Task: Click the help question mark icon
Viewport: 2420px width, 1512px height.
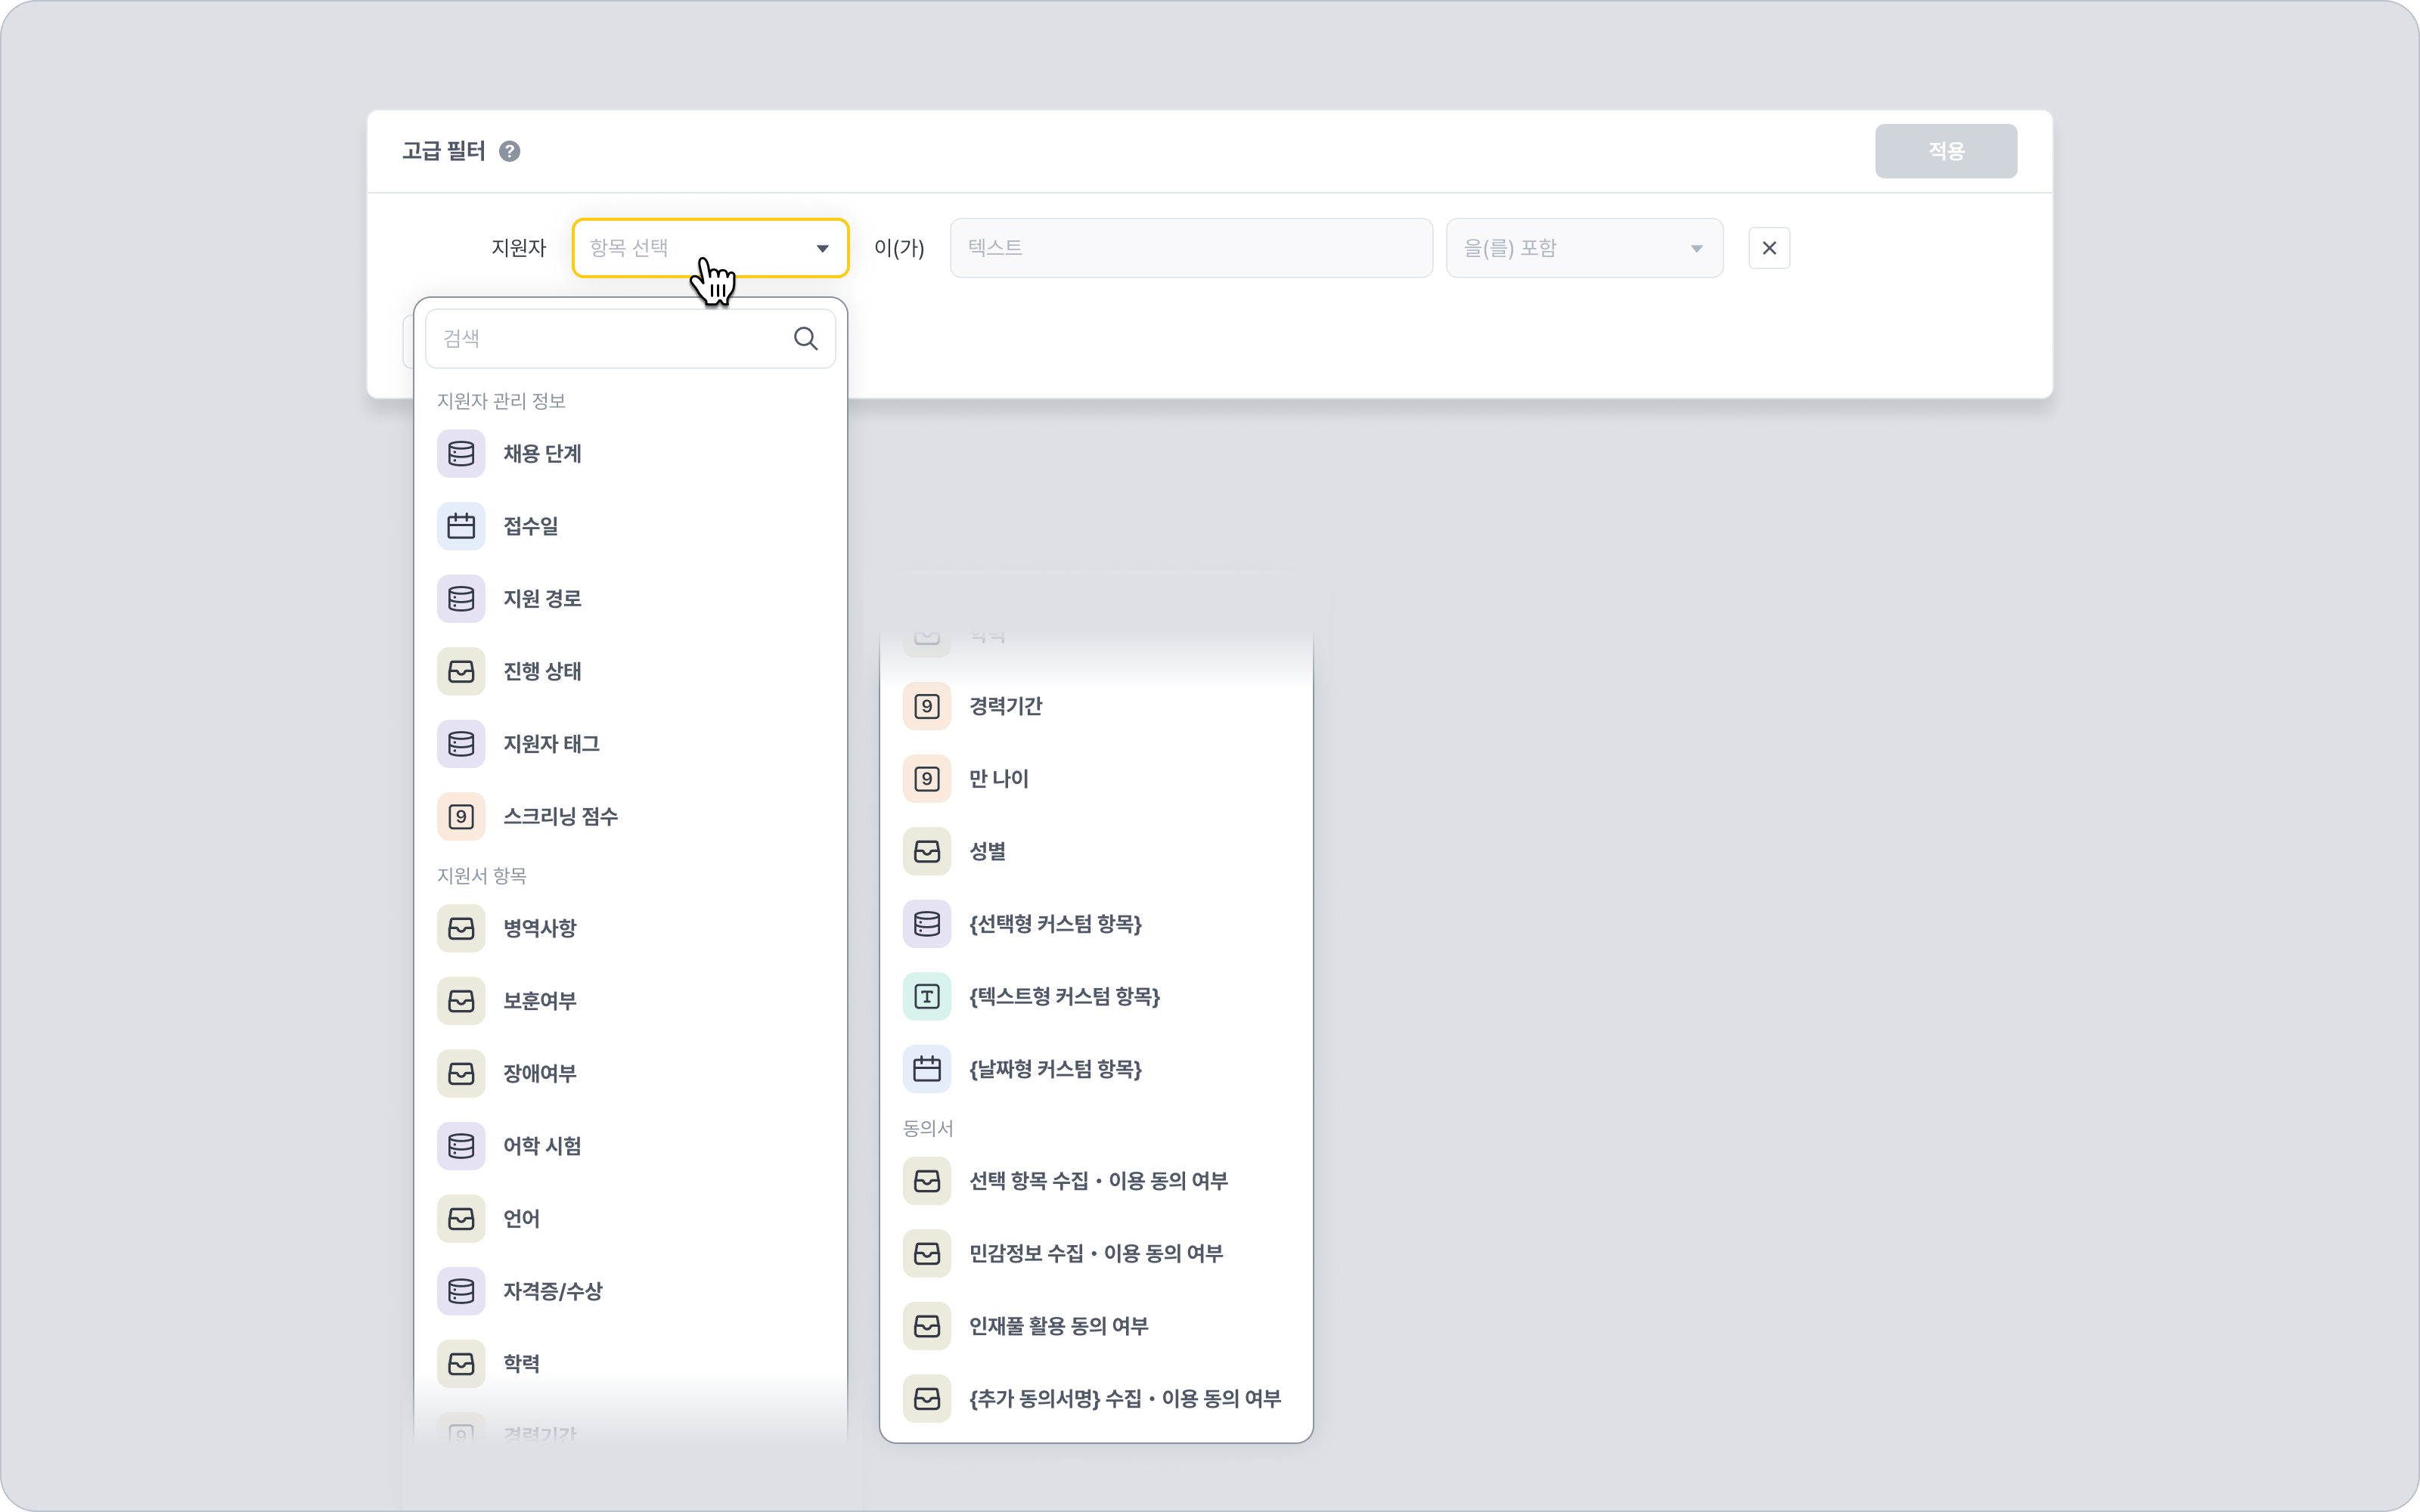Action: [x=510, y=151]
